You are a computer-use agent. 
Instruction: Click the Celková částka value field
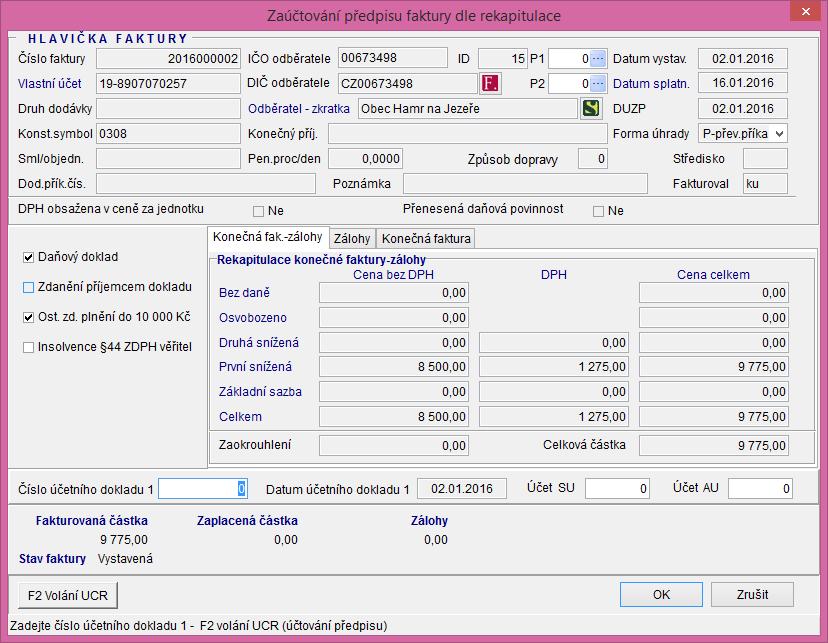[713, 446]
